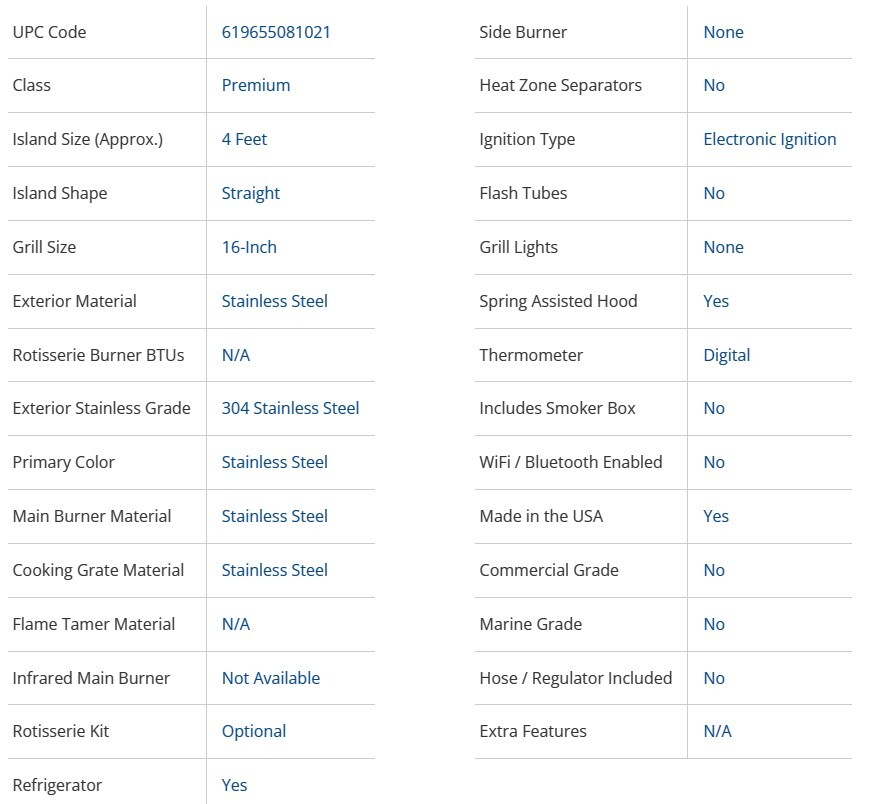Select the Premium class value
Image resolution: width=870 pixels, height=804 pixels.
256,85
